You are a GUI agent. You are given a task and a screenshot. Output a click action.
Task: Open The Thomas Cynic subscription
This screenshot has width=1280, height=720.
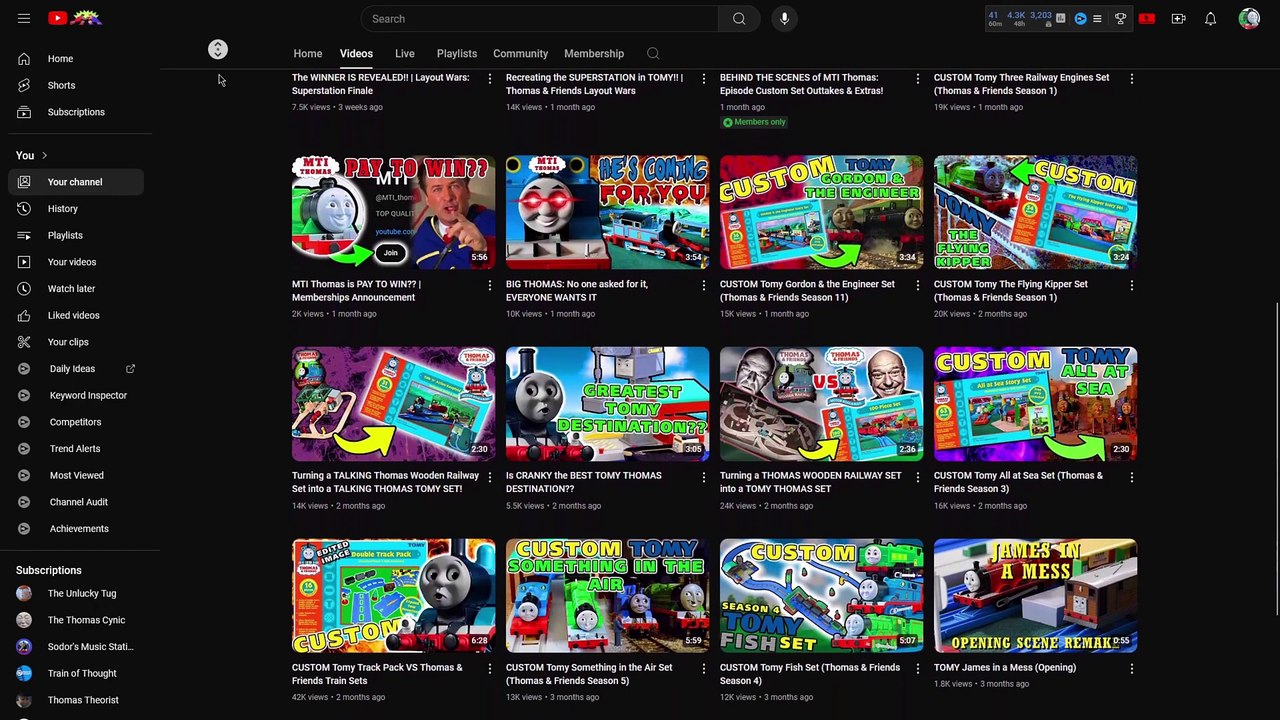(76, 620)
